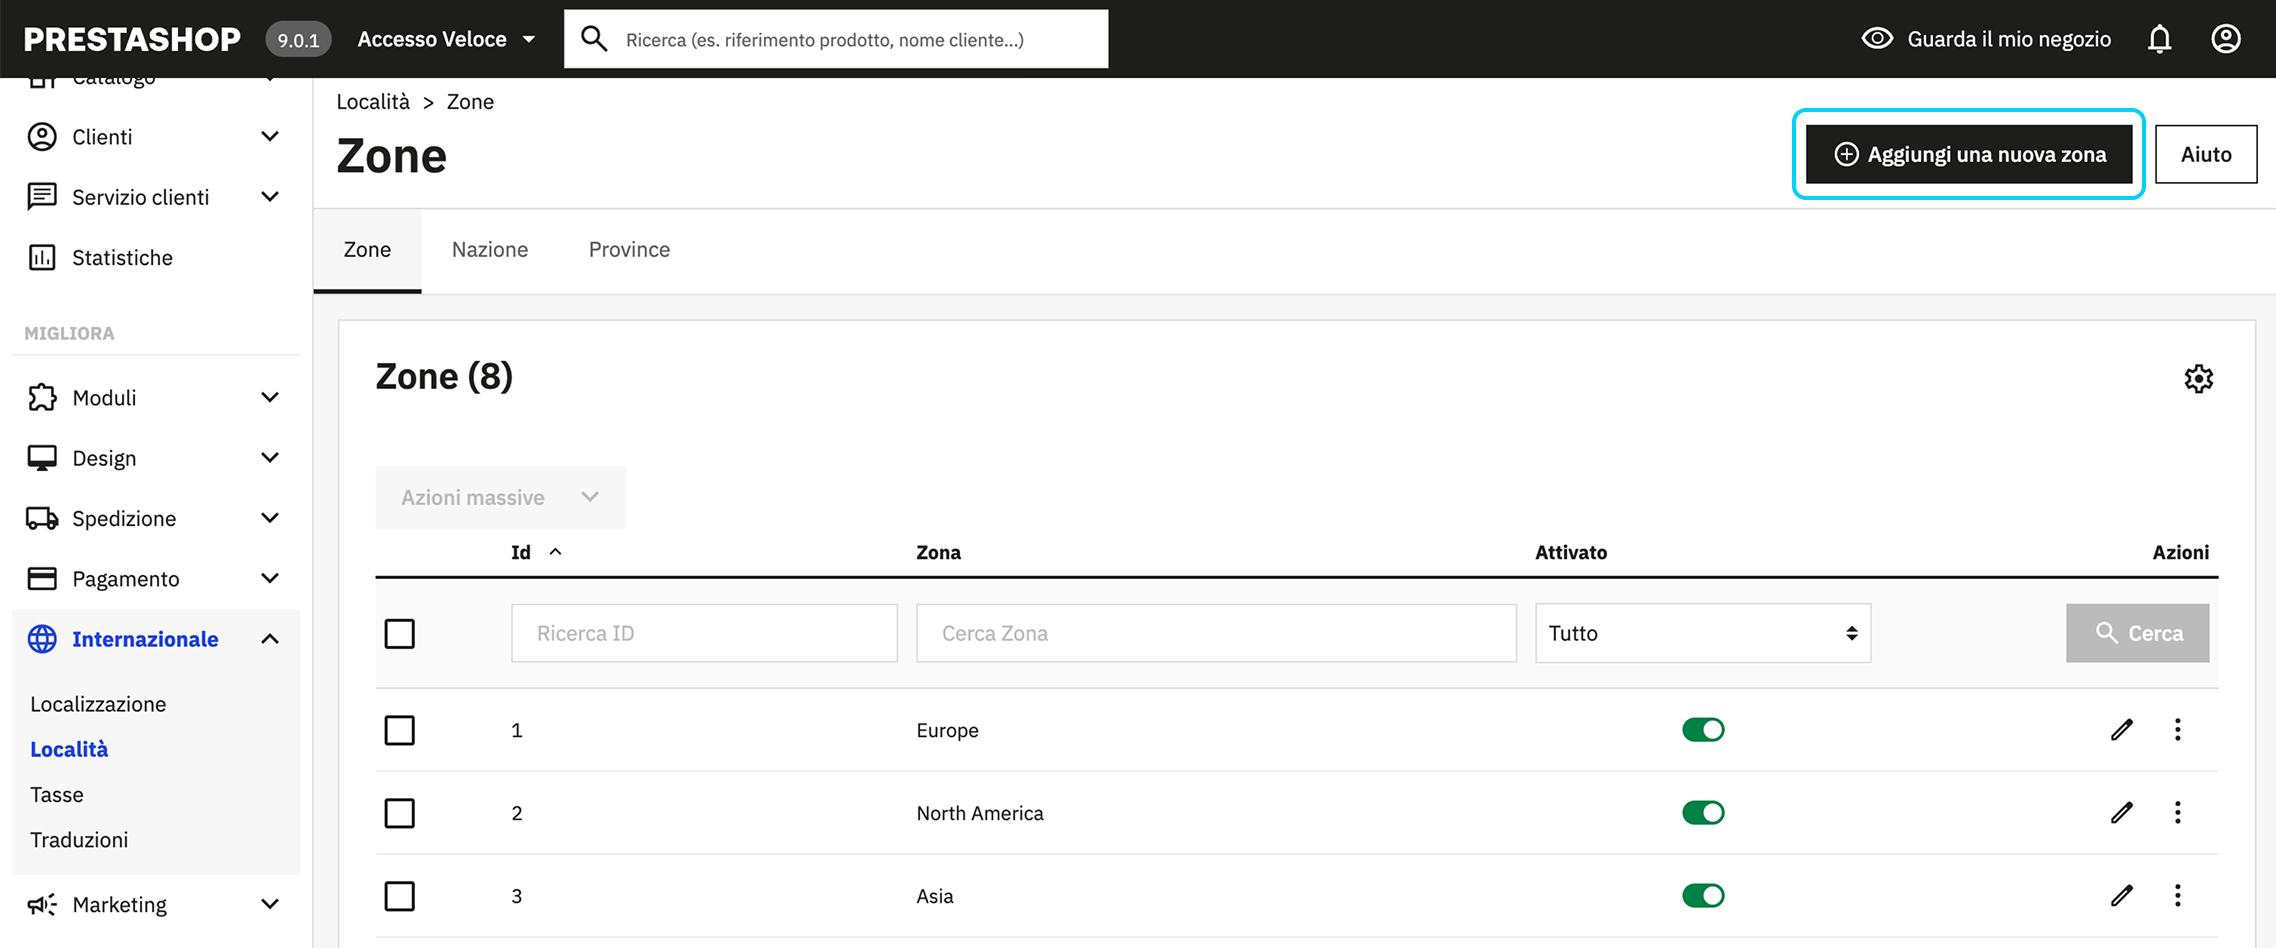This screenshot has height=948, width=2276.
Task: Click the eye icon beside Guarda il mio negozio
Action: click(x=1877, y=39)
